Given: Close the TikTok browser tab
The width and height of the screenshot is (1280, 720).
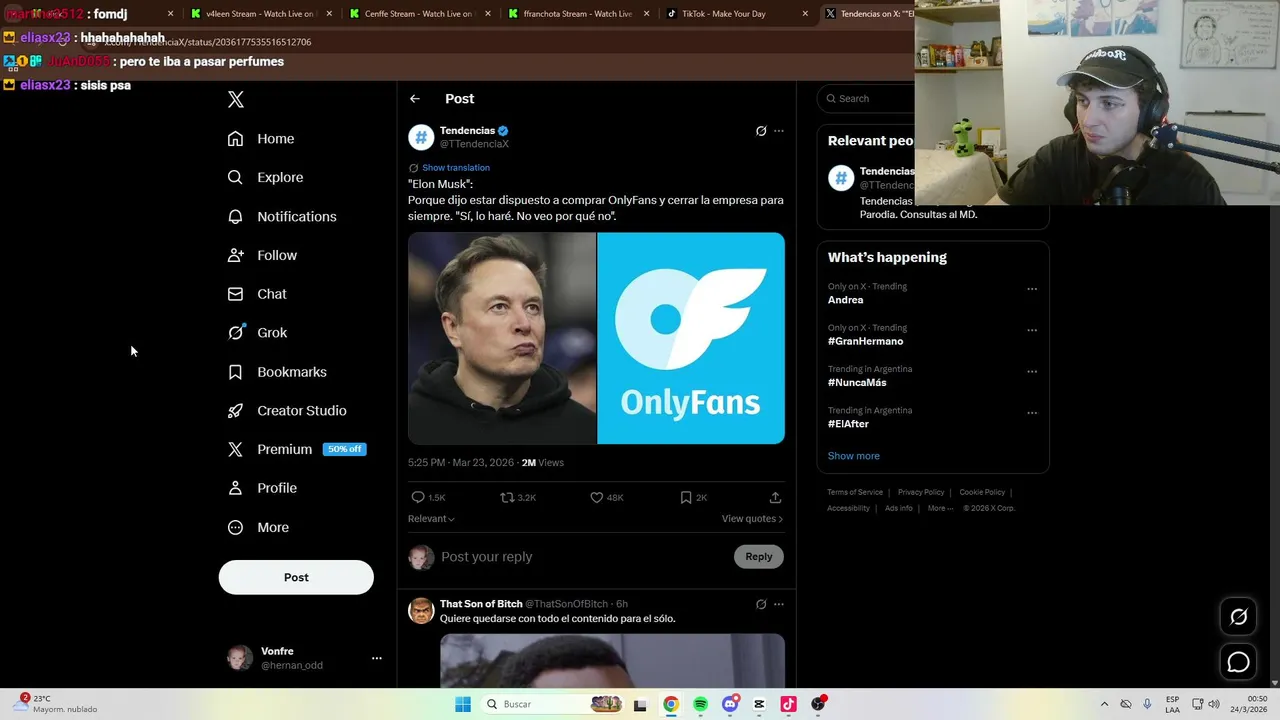Looking at the screenshot, I should coord(806,14).
